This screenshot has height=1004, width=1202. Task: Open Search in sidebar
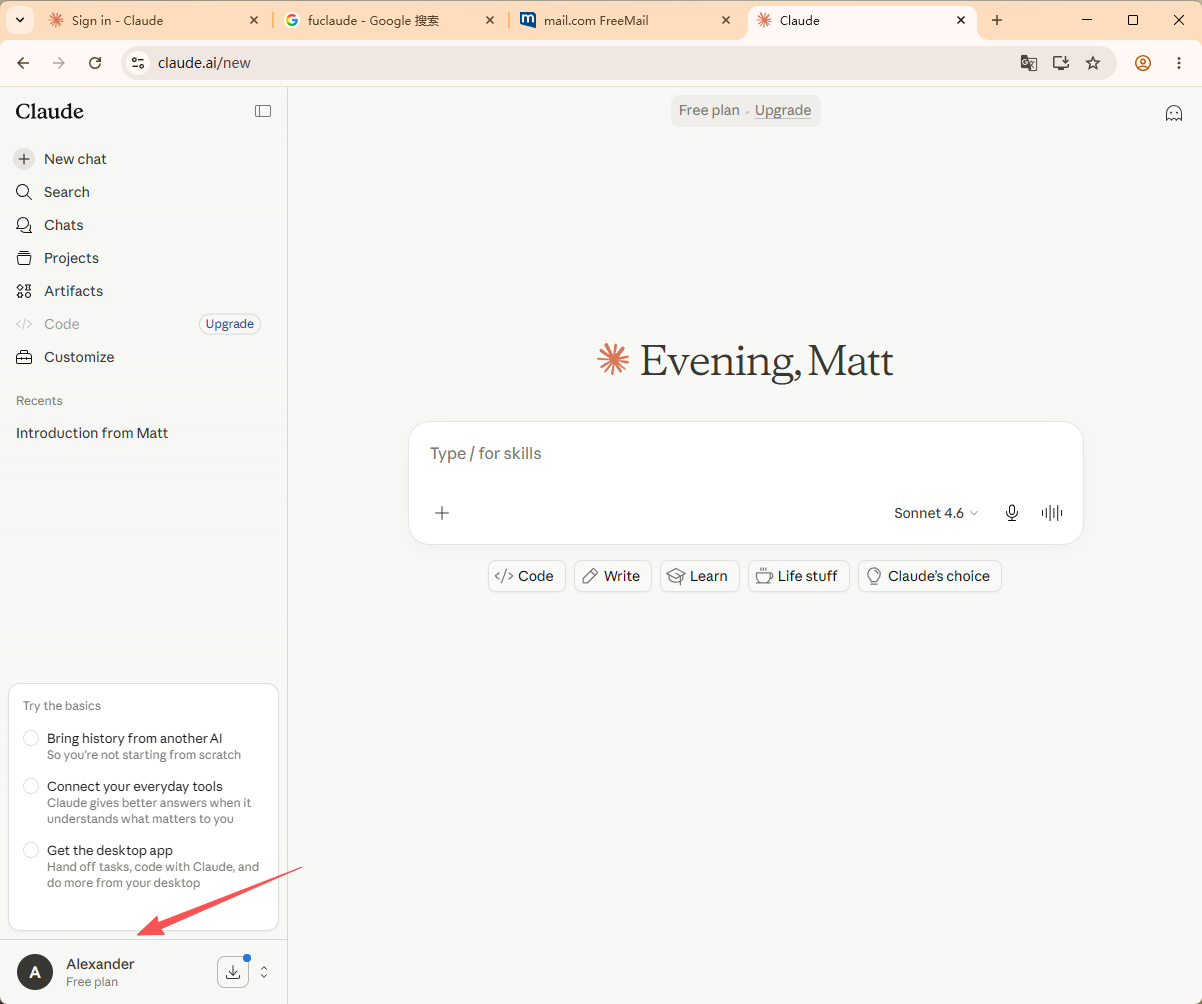click(x=143, y=192)
